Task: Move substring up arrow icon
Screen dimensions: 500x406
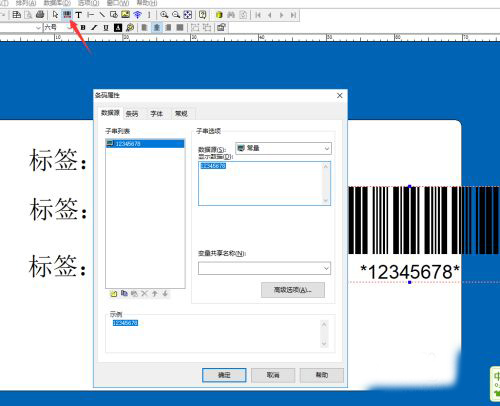Action: (x=155, y=294)
